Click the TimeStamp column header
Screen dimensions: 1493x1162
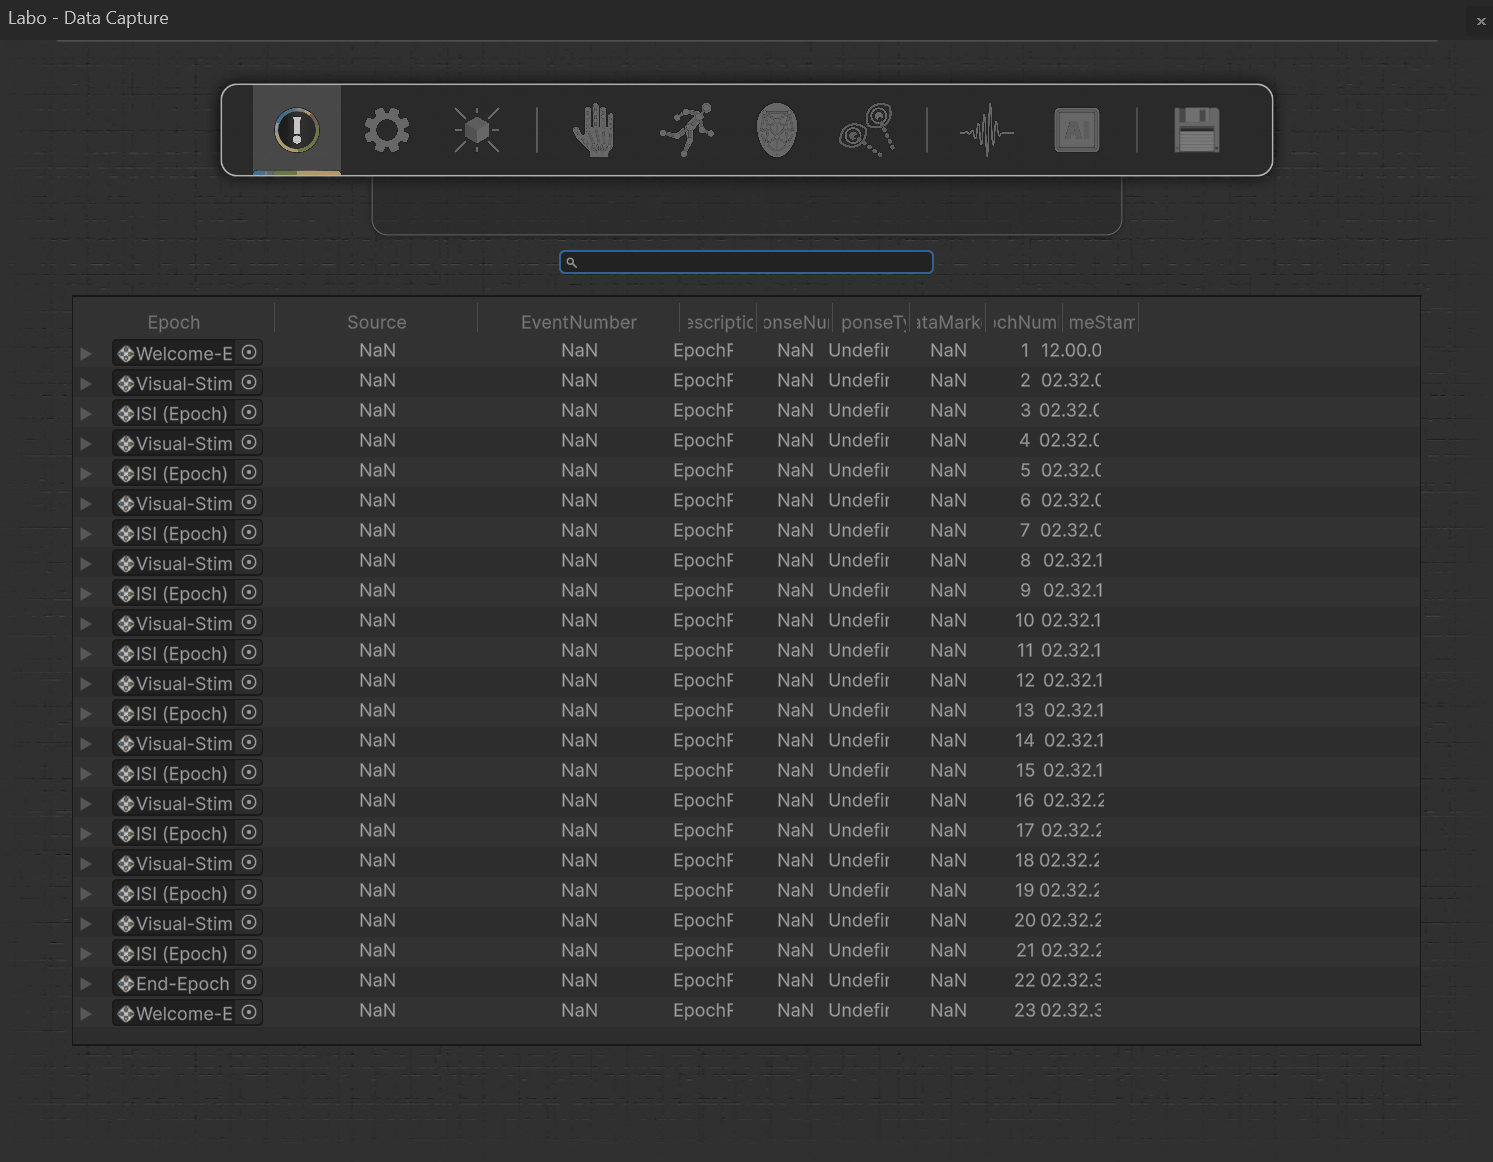click(x=1100, y=322)
